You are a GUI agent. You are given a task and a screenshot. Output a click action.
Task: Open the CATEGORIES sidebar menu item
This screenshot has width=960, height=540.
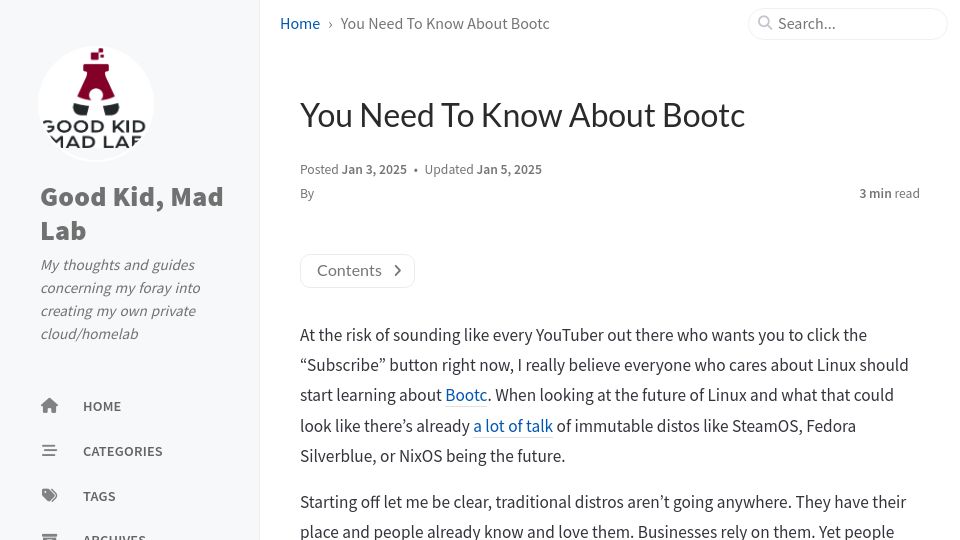(x=122, y=451)
